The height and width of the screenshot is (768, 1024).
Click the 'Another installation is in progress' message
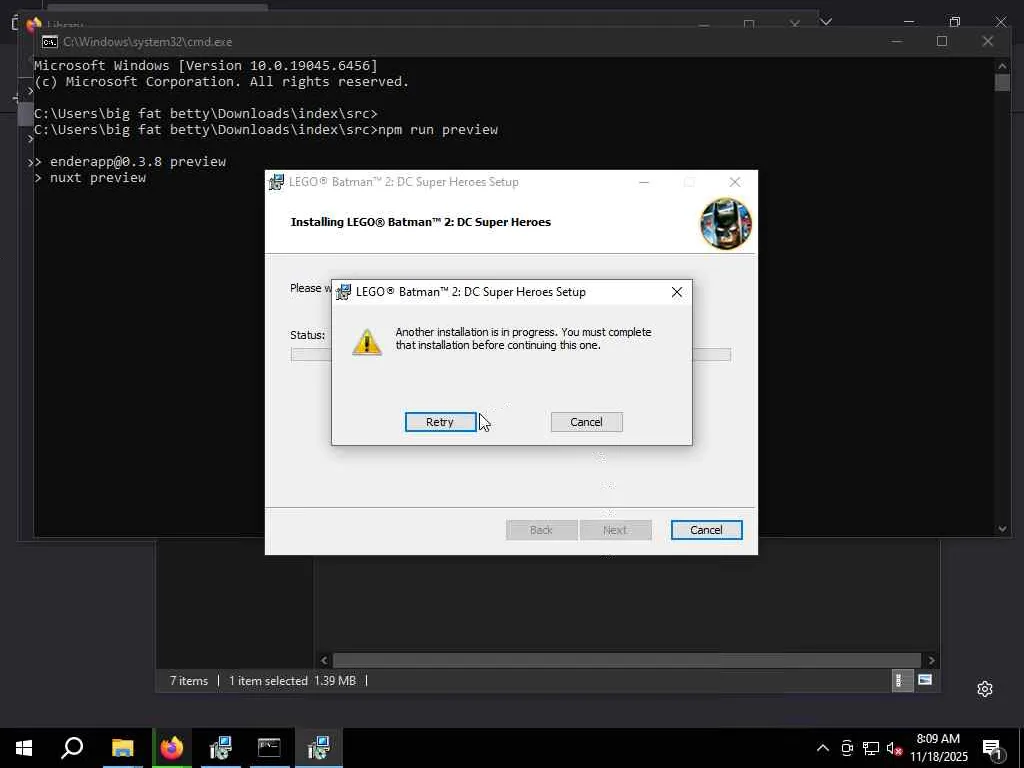click(523, 338)
